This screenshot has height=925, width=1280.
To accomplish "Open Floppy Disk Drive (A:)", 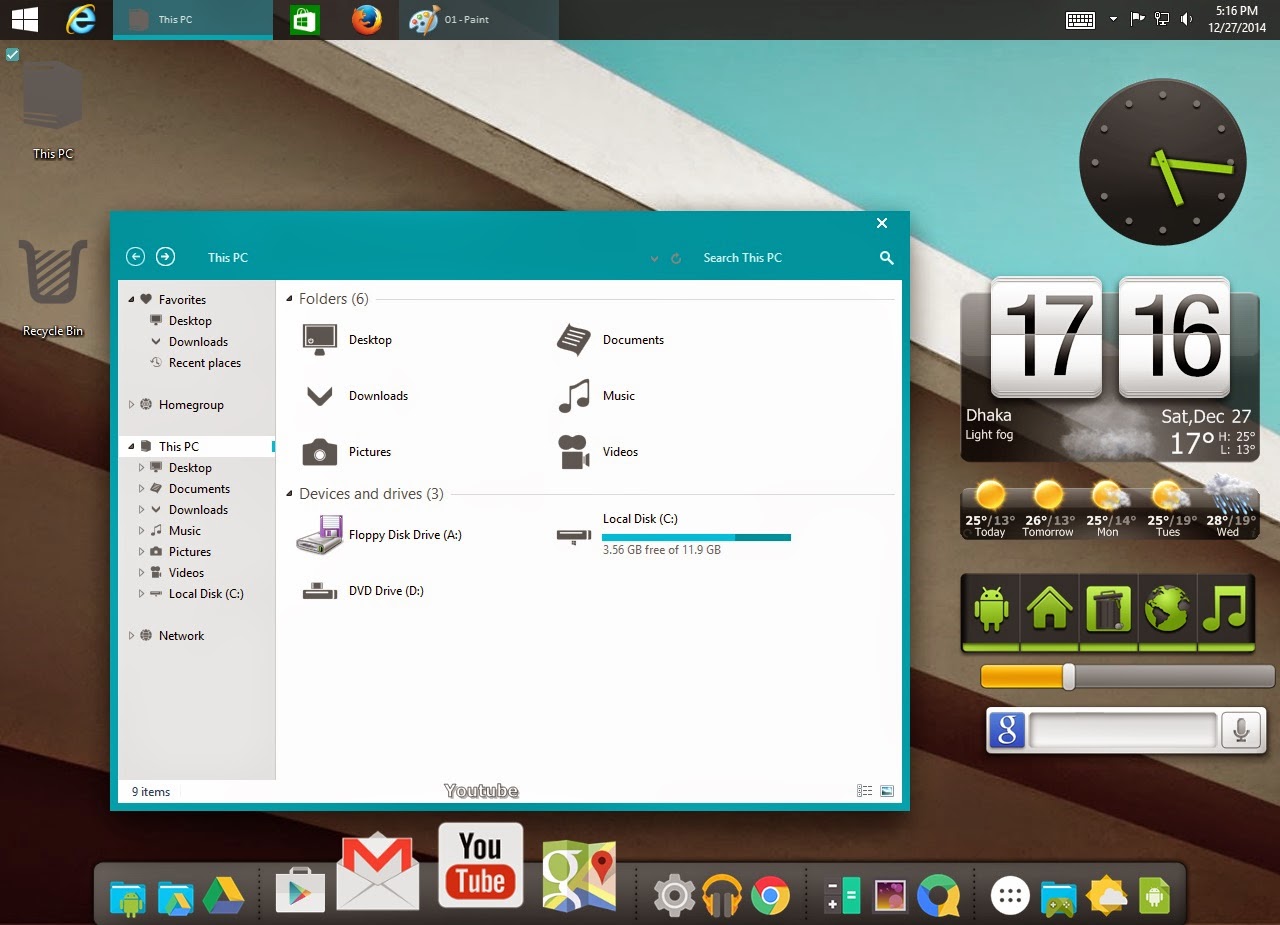I will click(380, 535).
